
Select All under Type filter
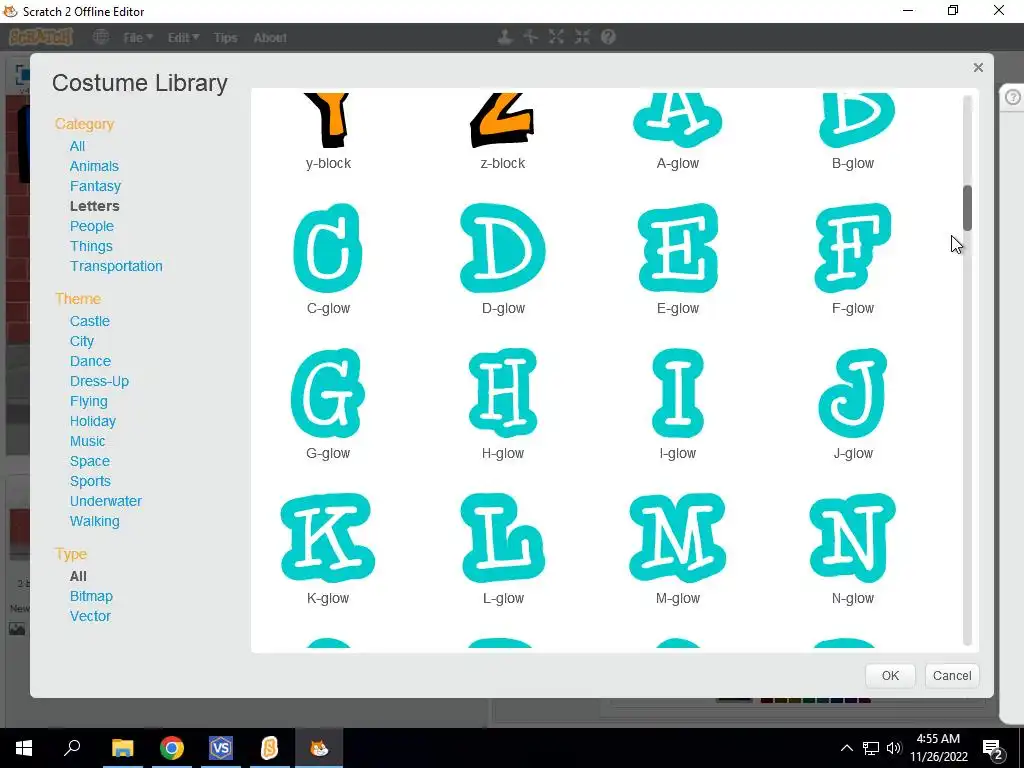[x=78, y=576]
